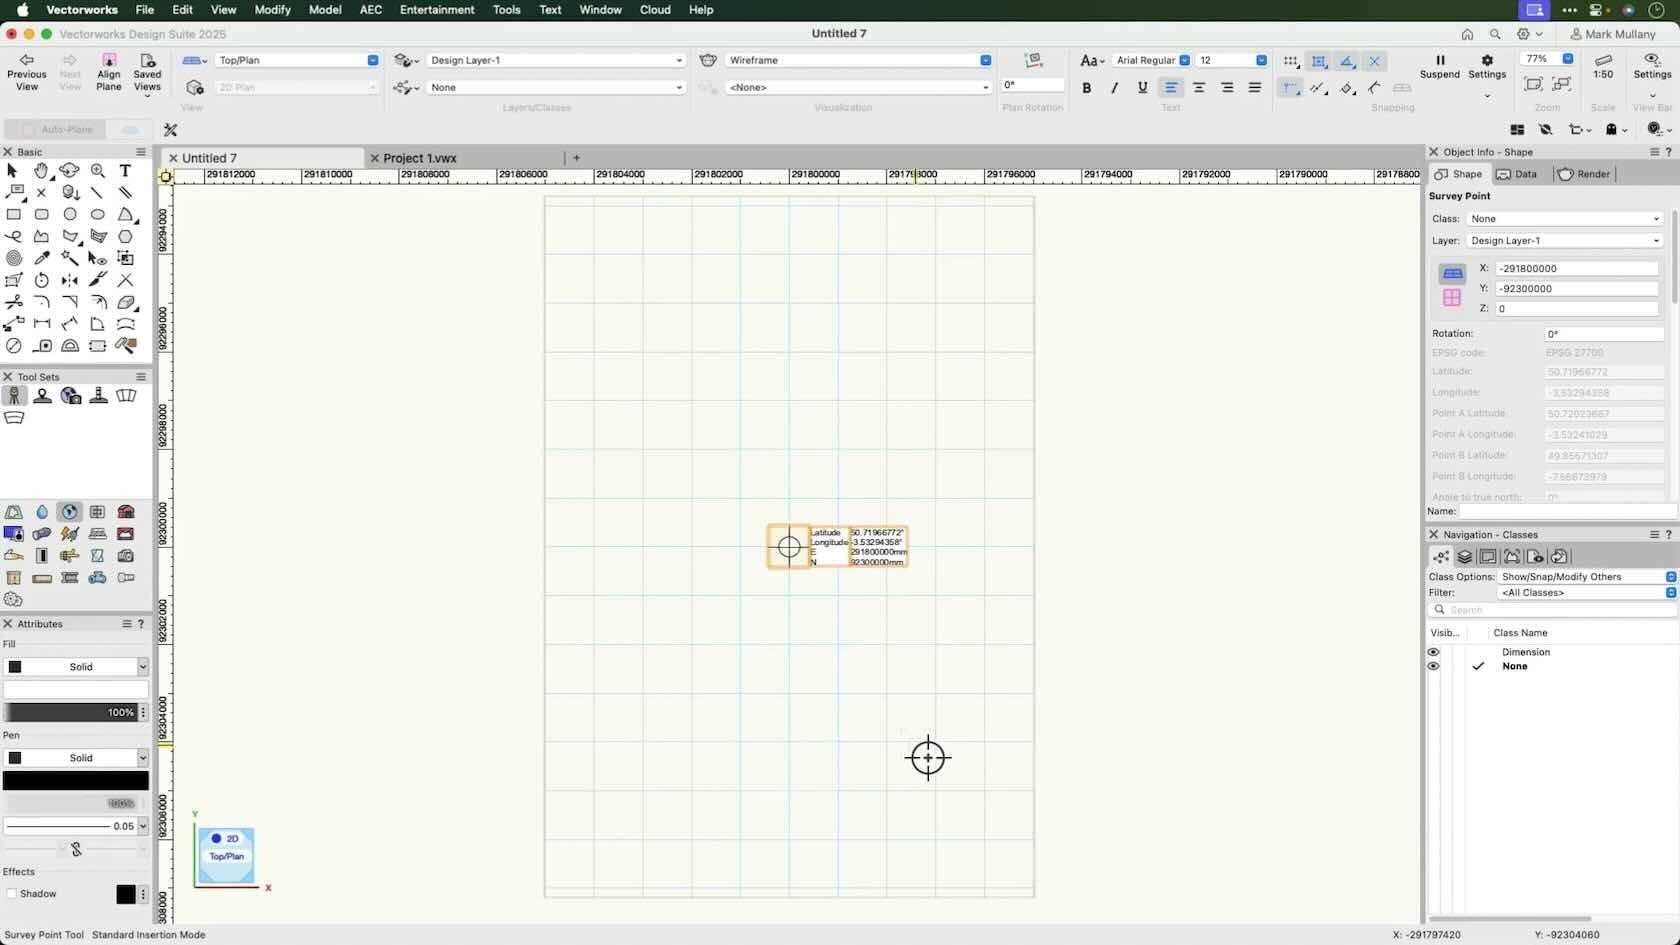Viewport: 1680px width, 945px height.
Task: Click the Search field in Navigation Classes
Action: [1550, 610]
